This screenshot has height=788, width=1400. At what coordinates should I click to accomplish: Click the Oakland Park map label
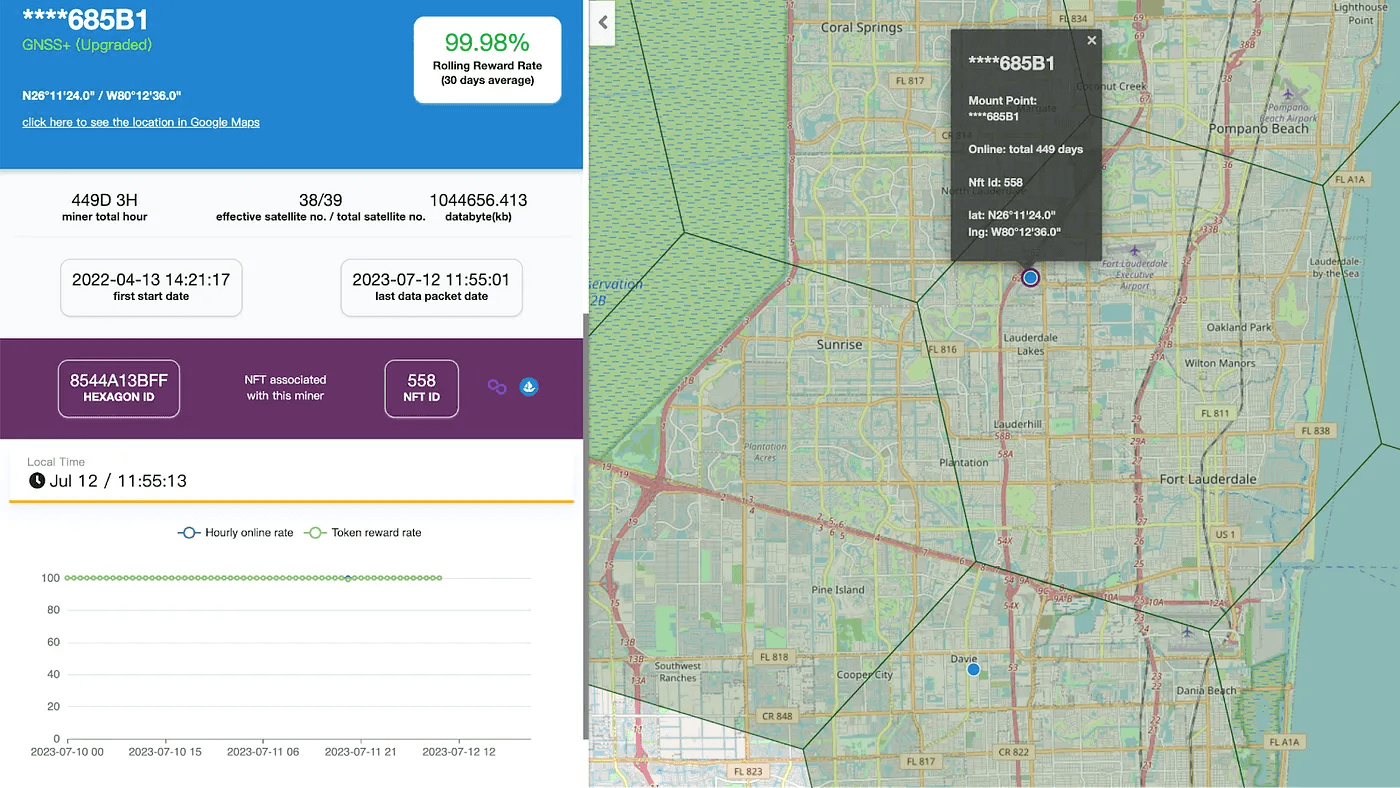click(x=1239, y=327)
